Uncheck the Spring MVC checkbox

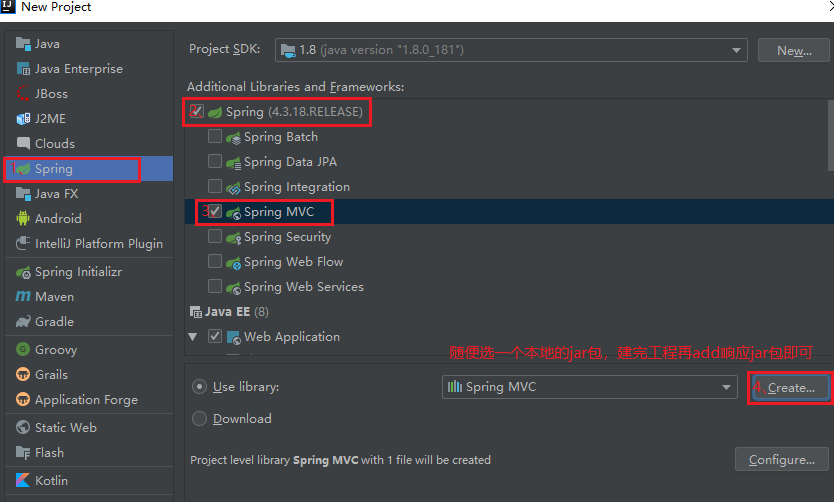(215, 211)
